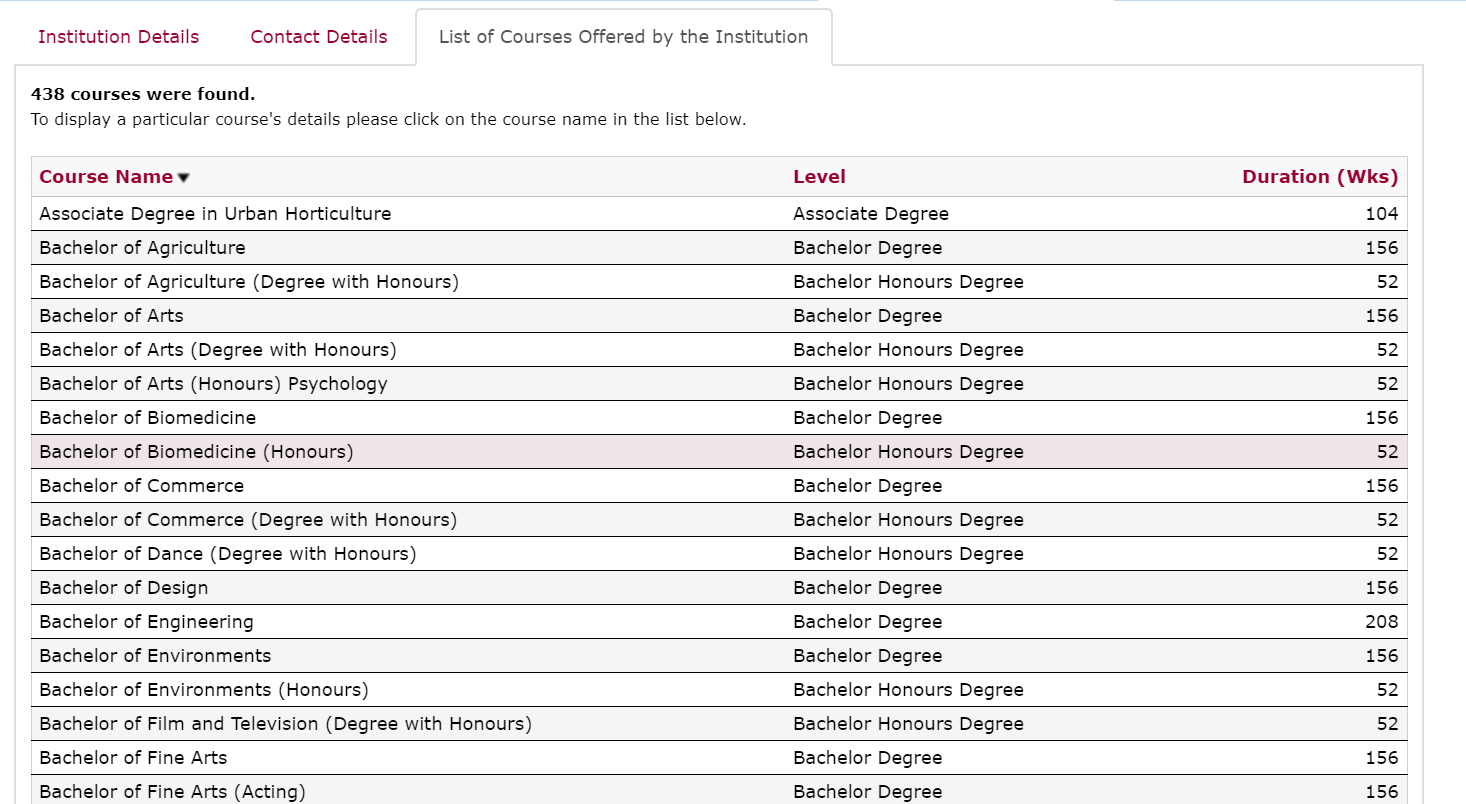Viewport: 1466px width, 804px height.
Task: Click Bachelor of Environments (Honours) course
Action: [204, 690]
